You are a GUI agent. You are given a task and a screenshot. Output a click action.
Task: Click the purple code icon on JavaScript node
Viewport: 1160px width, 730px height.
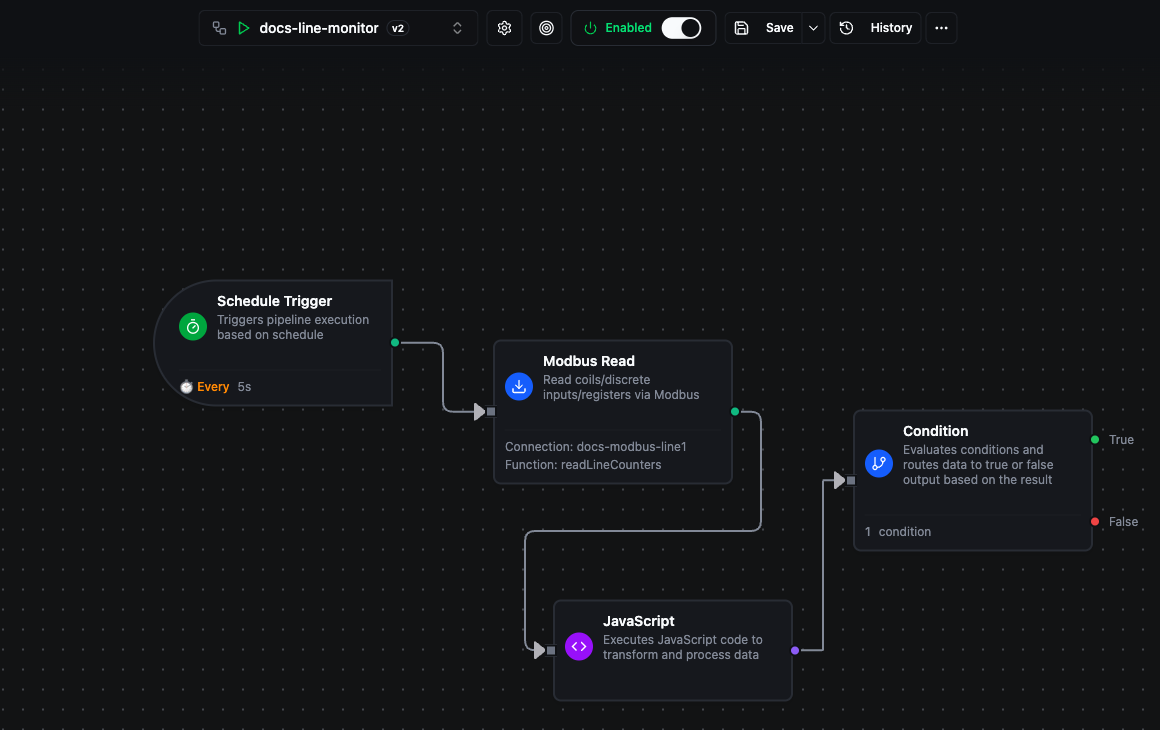point(579,646)
